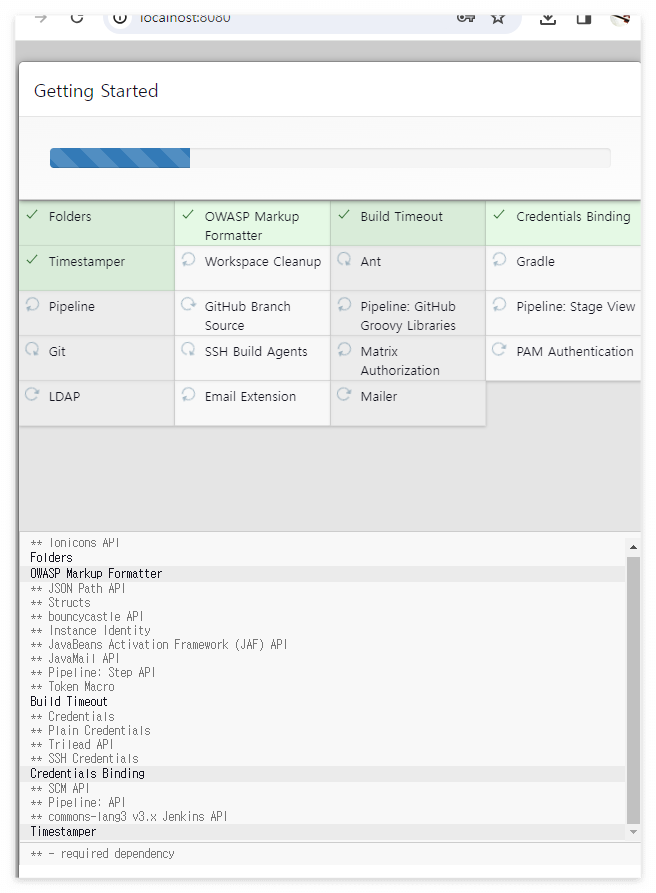The image size is (656, 893).
Task: Open the browser downloads icon
Action: click(548, 19)
